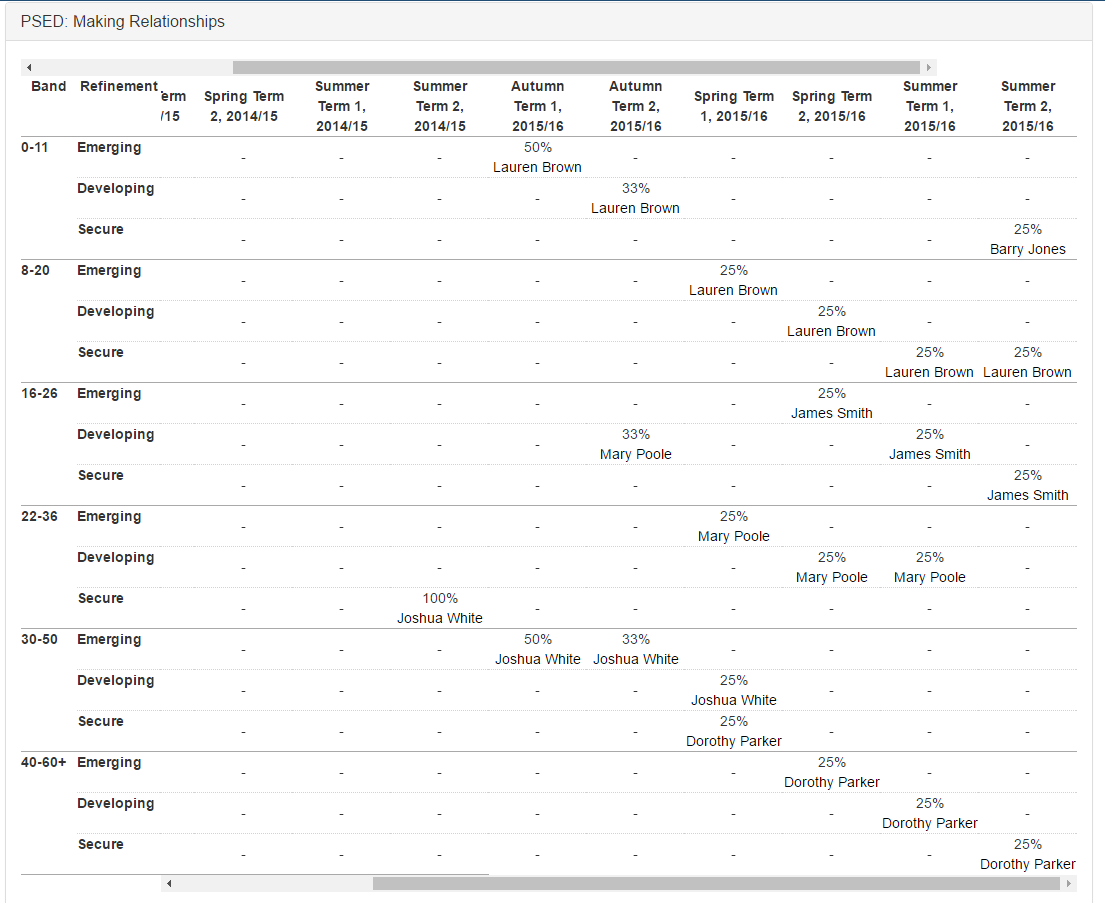
Task: Click Mary Poole under Summer Term 1, 22-36 Developing
Action: [930, 577]
